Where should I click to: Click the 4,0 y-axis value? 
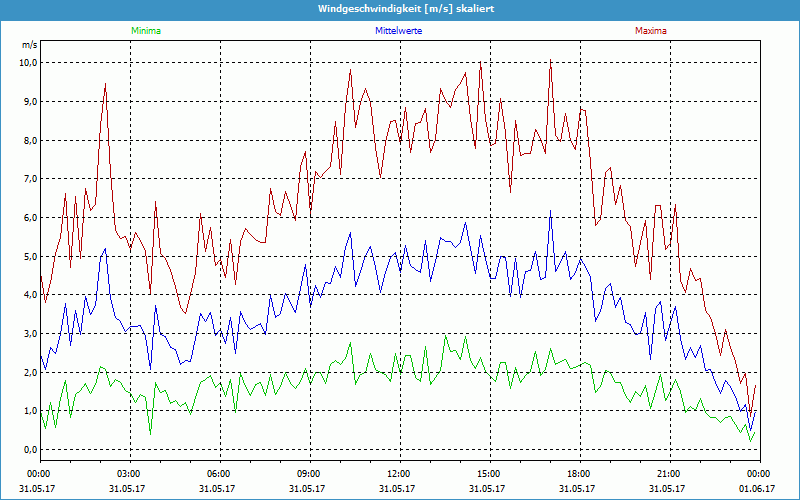tap(31, 294)
